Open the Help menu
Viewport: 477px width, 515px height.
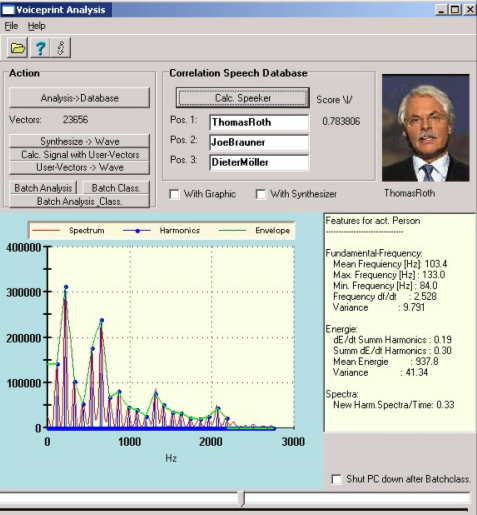pyautogui.click(x=36, y=26)
